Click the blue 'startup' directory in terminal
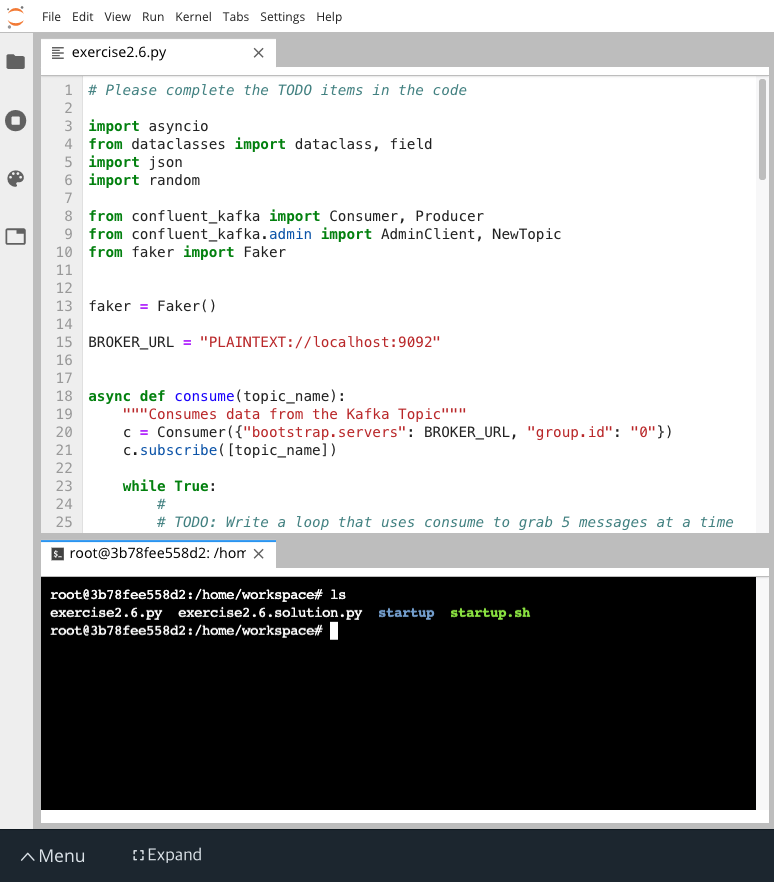The width and height of the screenshot is (774, 882). point(406,613)
